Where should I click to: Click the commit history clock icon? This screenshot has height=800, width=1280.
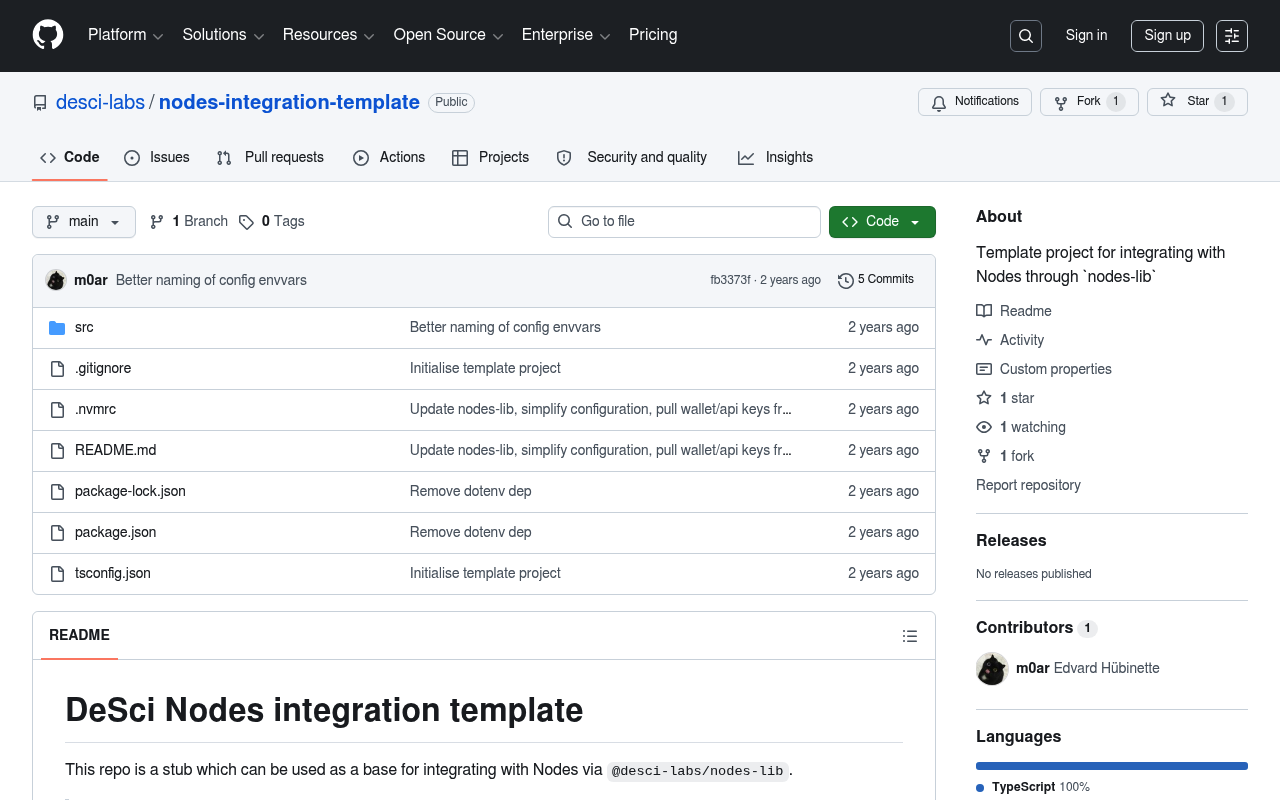coord(846,281)
